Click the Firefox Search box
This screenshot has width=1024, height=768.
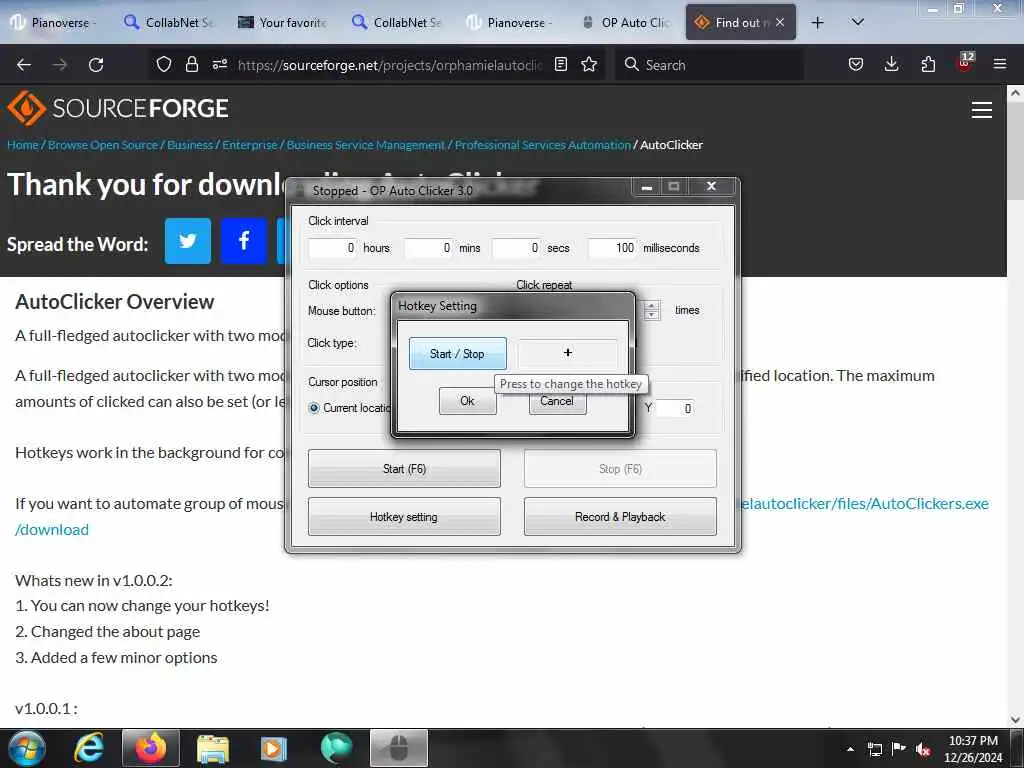click(709, 65)
